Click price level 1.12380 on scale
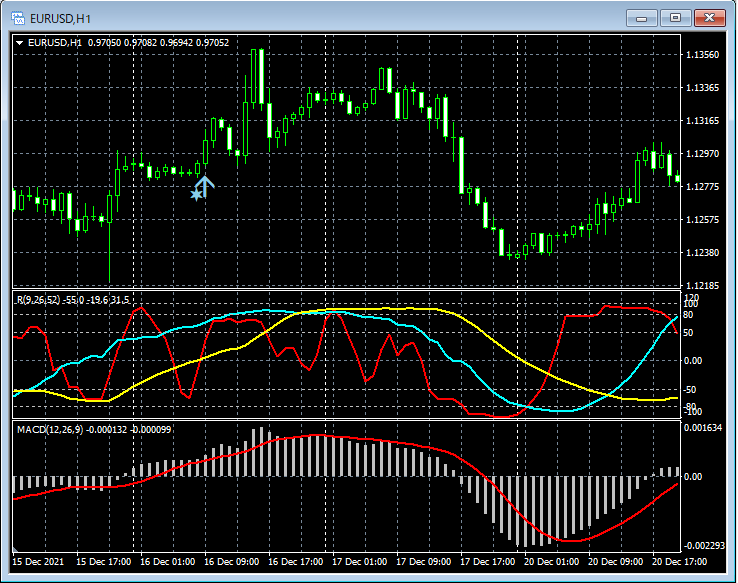The width and height of the screenshot is (738, 583). (703, 253)
